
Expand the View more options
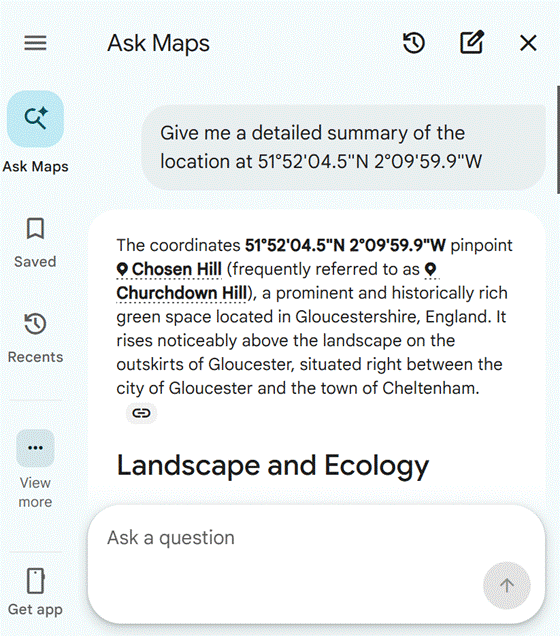[x=35, y=448]
